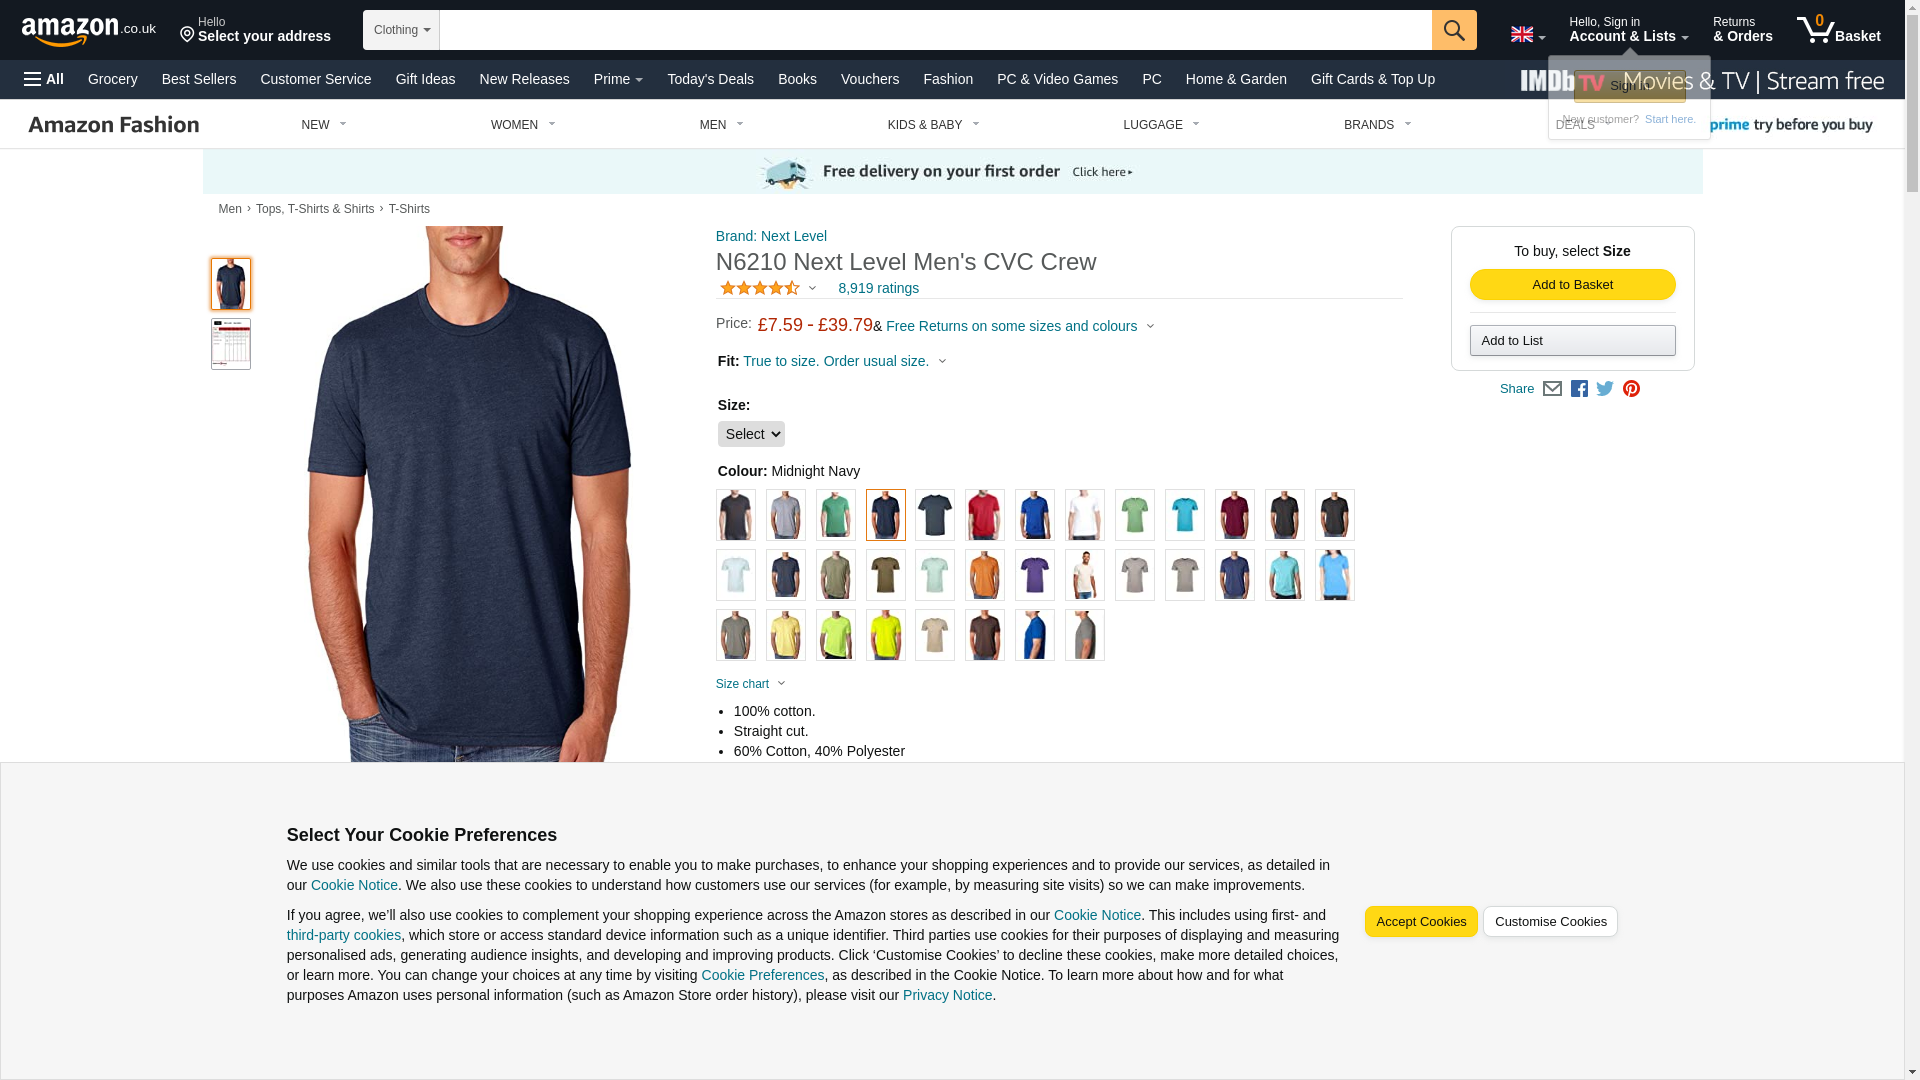Open the 8,919 ratings link
Image resolution: width=1920 pixels, height=1080 pixels.
click(878, 288)
